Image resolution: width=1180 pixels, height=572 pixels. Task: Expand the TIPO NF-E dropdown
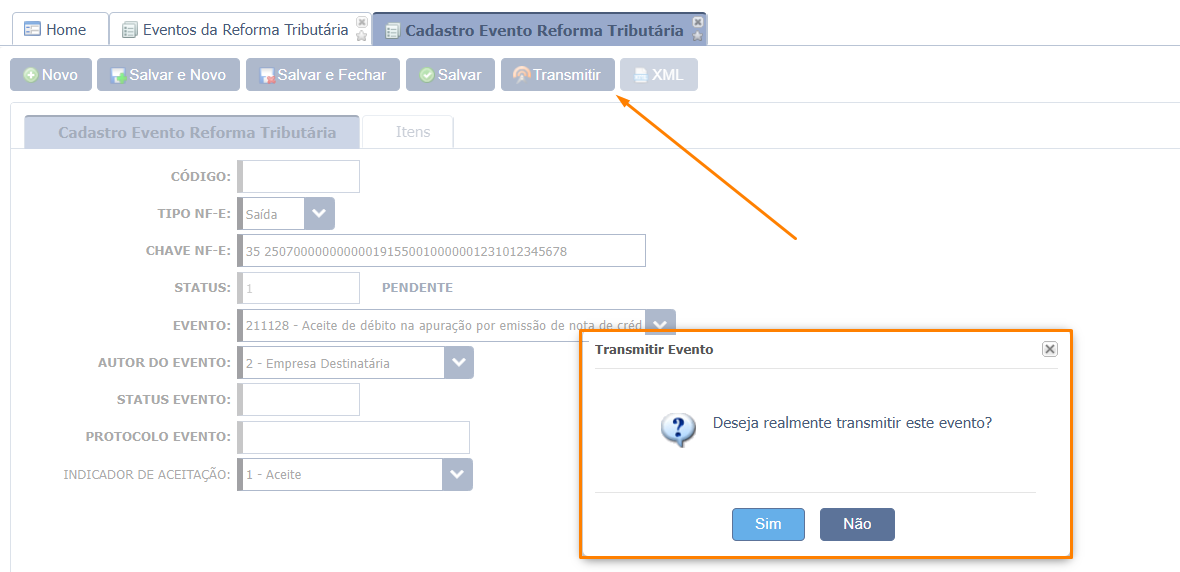click(x=319, y=214)
